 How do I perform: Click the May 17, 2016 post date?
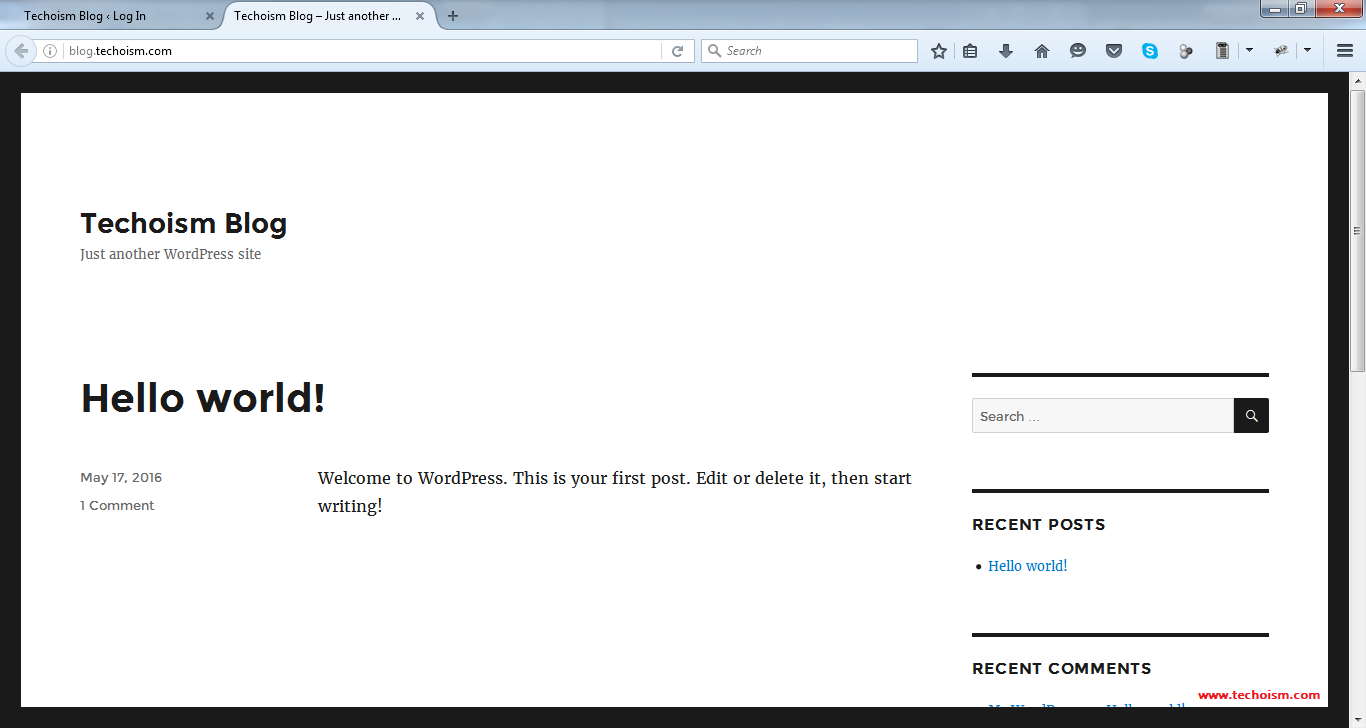[121, 478]
